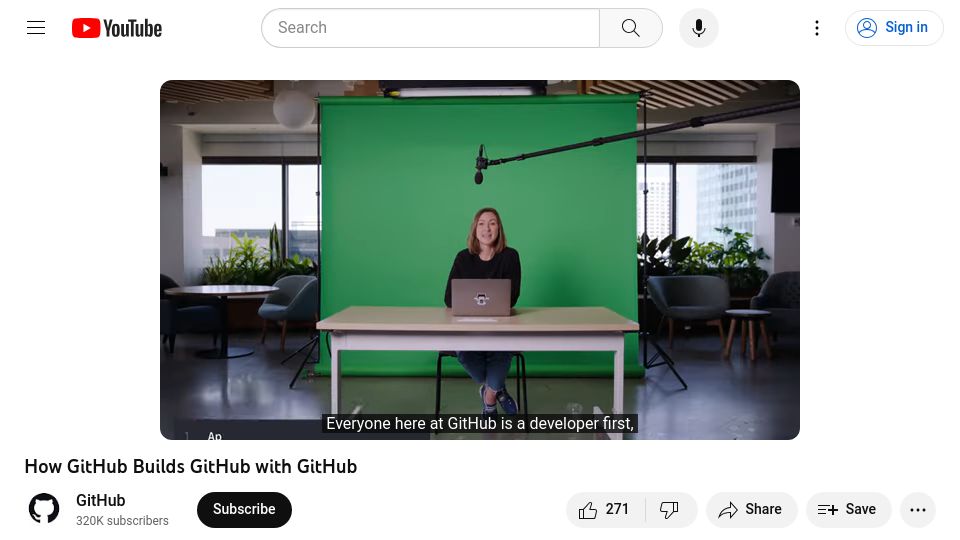Open the GitHub channel avatar
Image resolution: width=960 pixels, height=540 pixels.
tap(44, 509)
